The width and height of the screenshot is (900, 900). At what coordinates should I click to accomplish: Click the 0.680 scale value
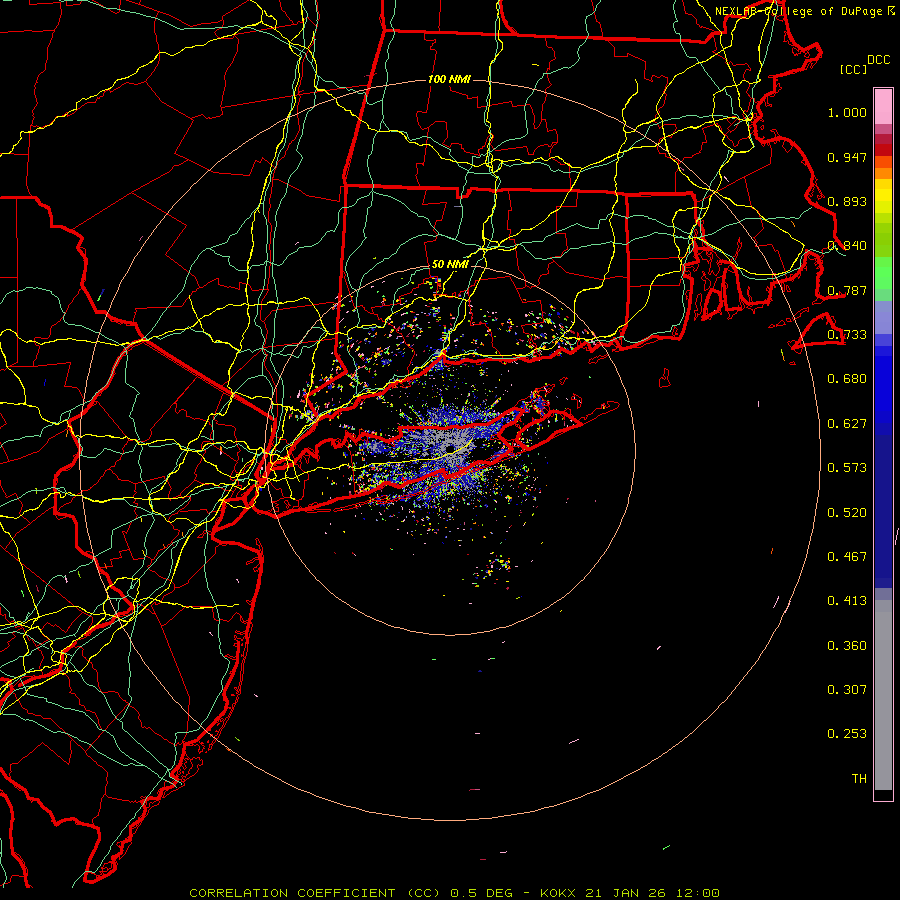[x=847, y=379]
